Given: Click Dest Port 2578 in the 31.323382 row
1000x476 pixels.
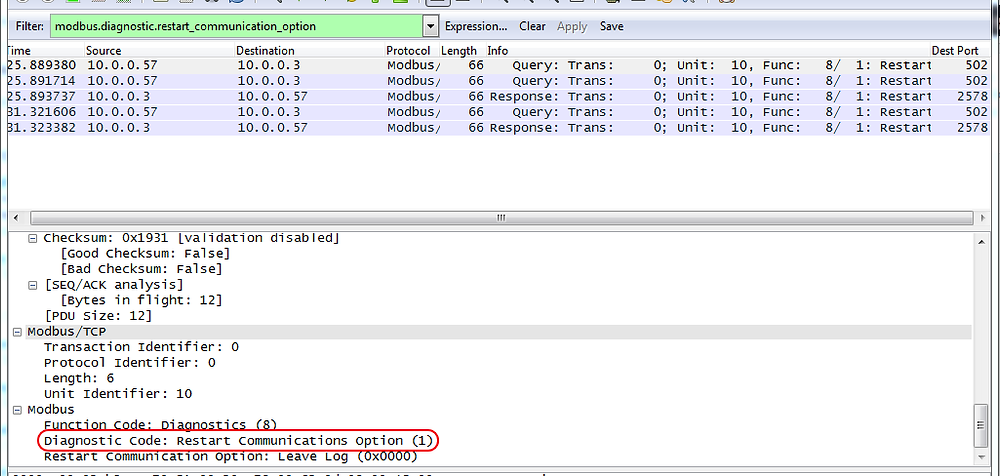Looking at the screenshot, I should tap(972, 128).
